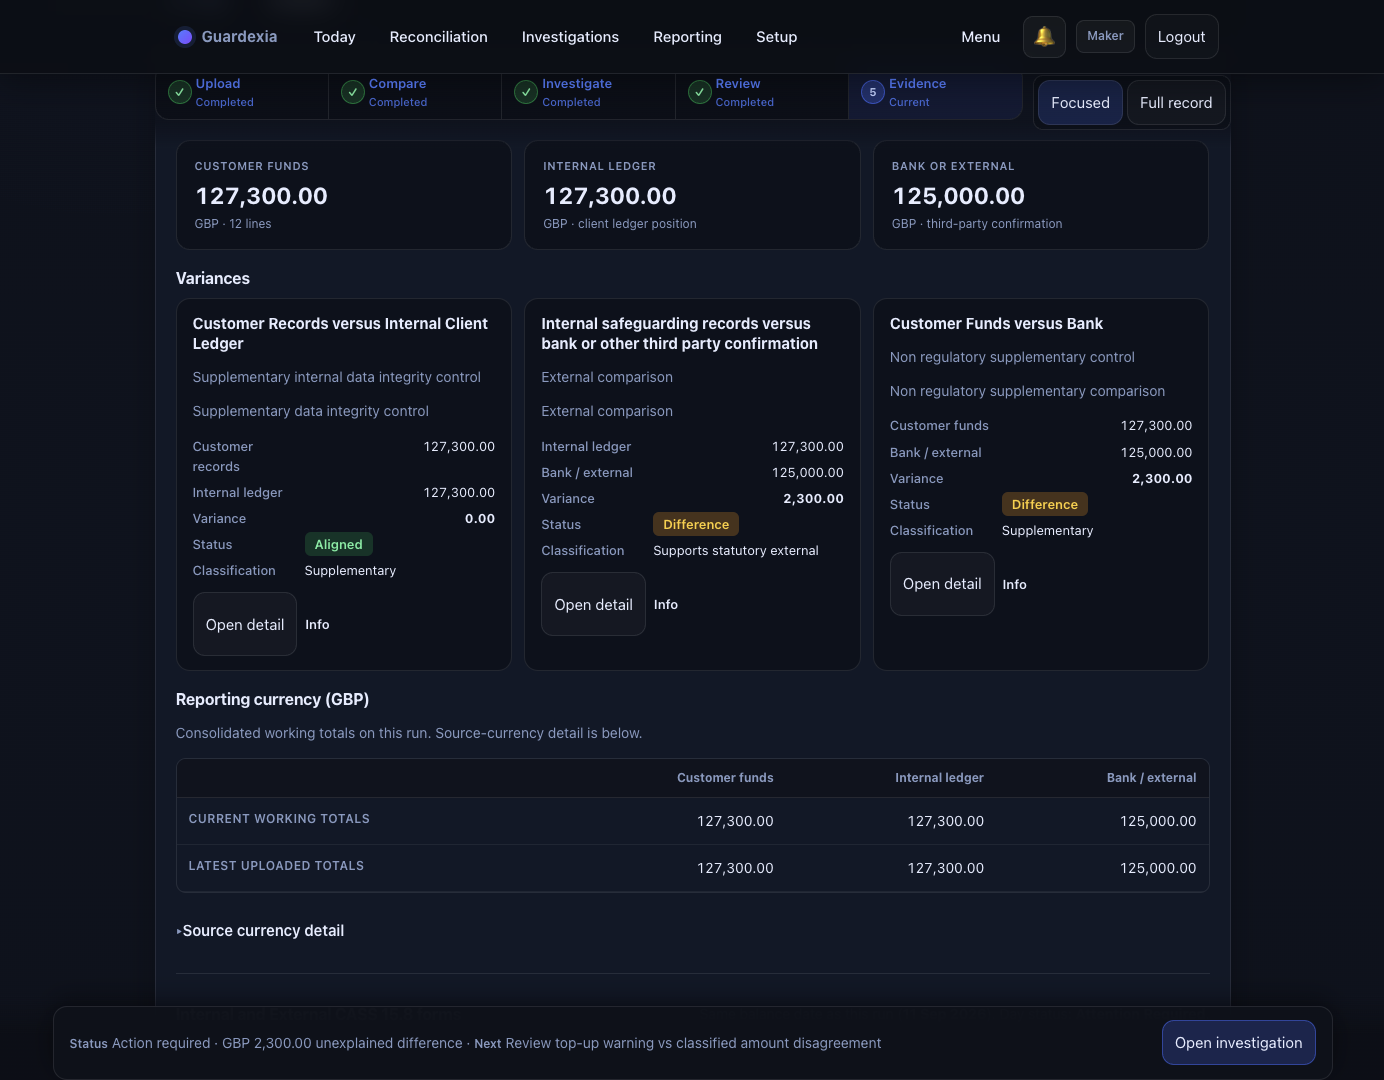Image resolution: width=1384 pixels, height=1080 pixels.
Task: Click the Customer Funds 127,300.00 summary value
Action: click(x=262, y=196)
